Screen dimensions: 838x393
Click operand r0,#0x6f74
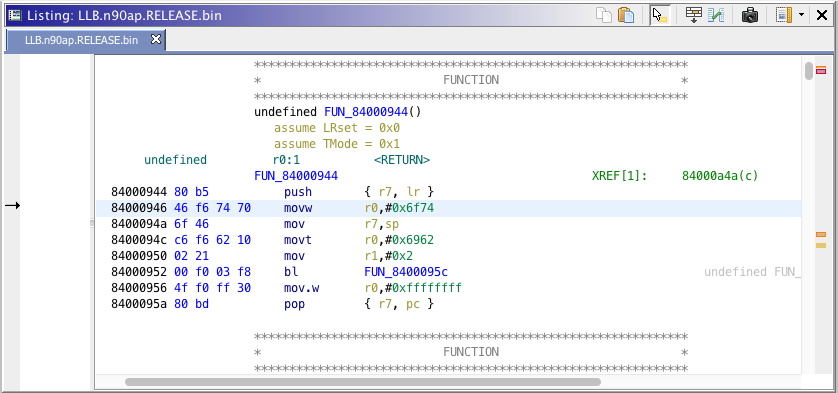[x=399, y=208]
